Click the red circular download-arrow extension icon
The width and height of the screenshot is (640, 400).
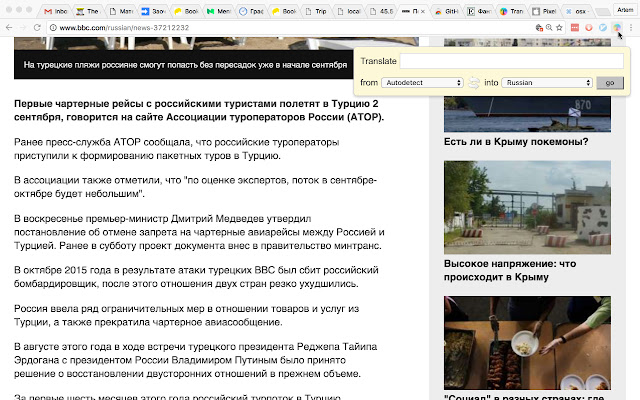click(x=588, y=29)
